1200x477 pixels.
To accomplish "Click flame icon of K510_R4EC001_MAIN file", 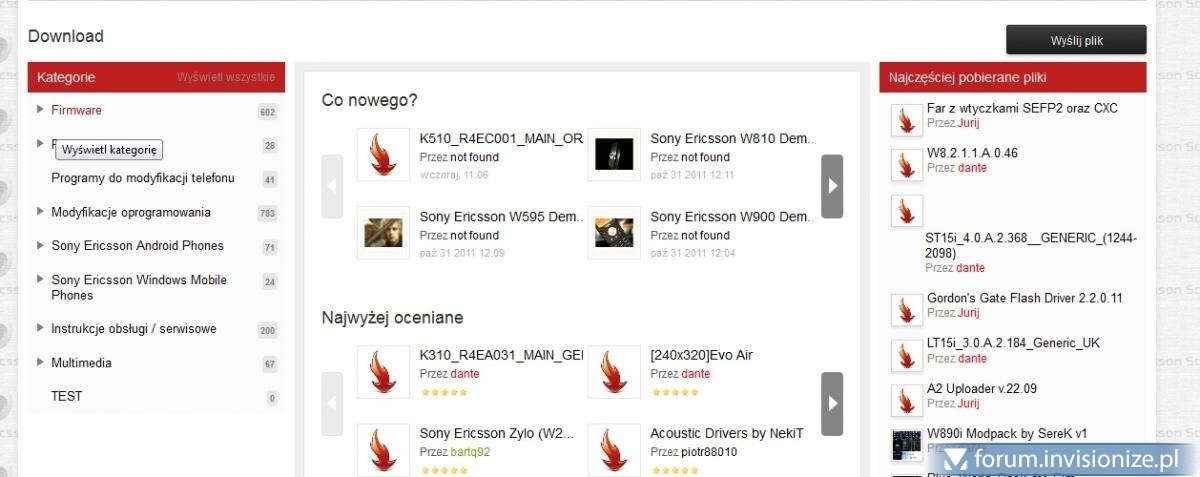I will [383, 154].
